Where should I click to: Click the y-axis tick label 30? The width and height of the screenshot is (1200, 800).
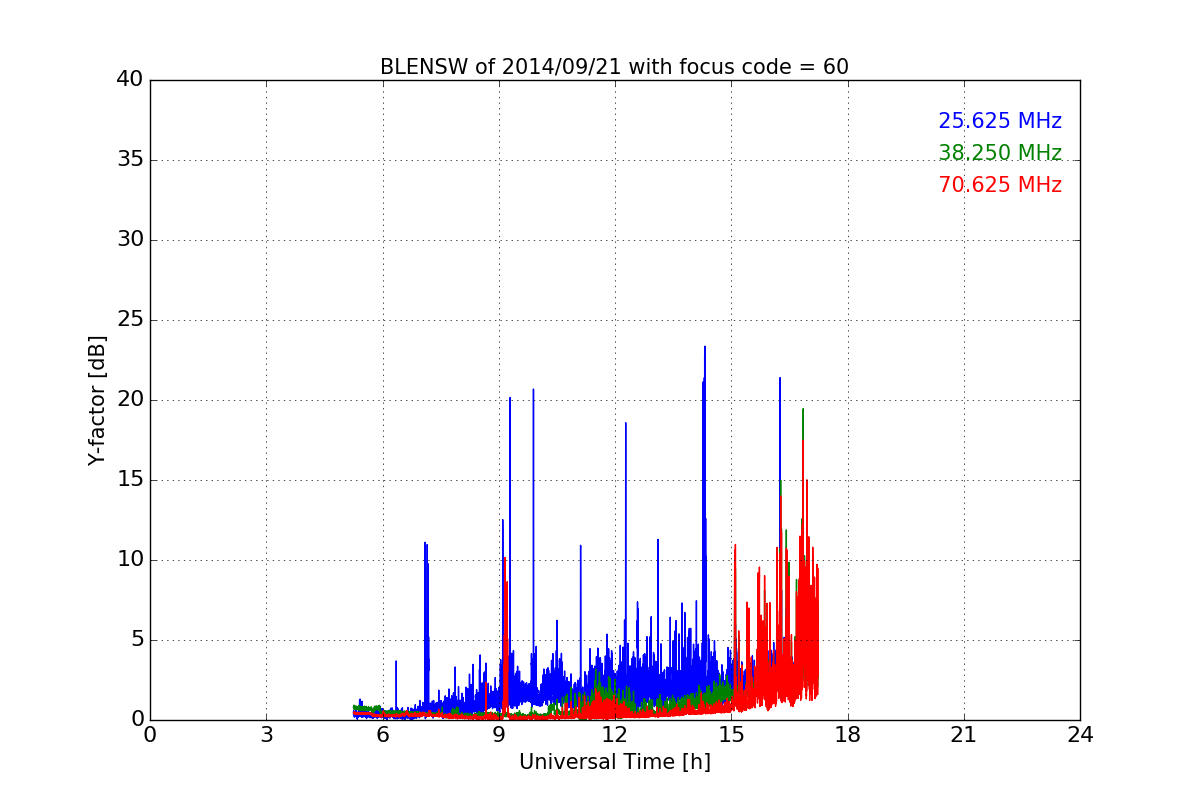(x=129, y=240)
